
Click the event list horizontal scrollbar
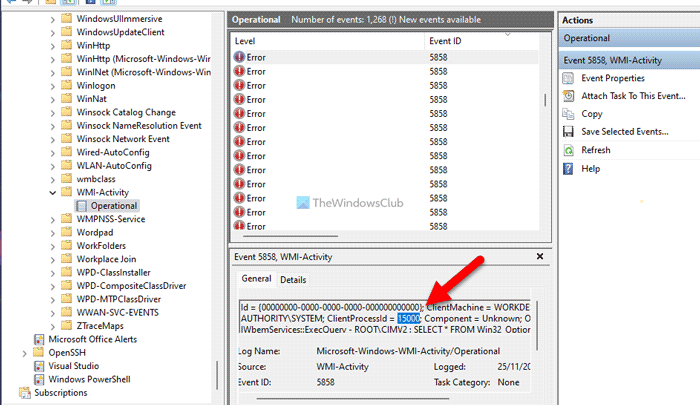pos(290,236)
